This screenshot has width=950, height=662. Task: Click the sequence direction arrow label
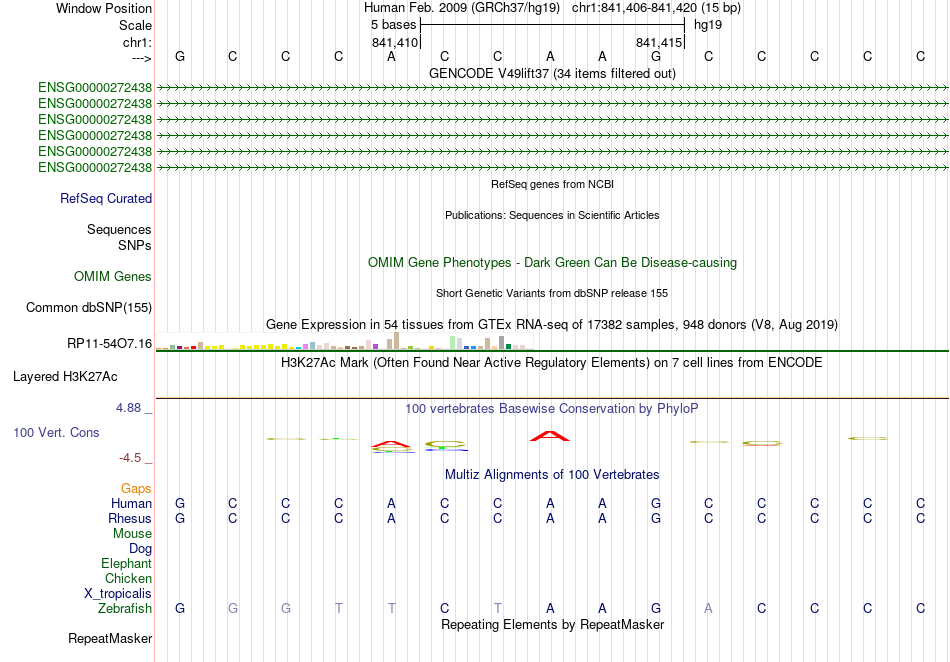click(x=142, y=58)
